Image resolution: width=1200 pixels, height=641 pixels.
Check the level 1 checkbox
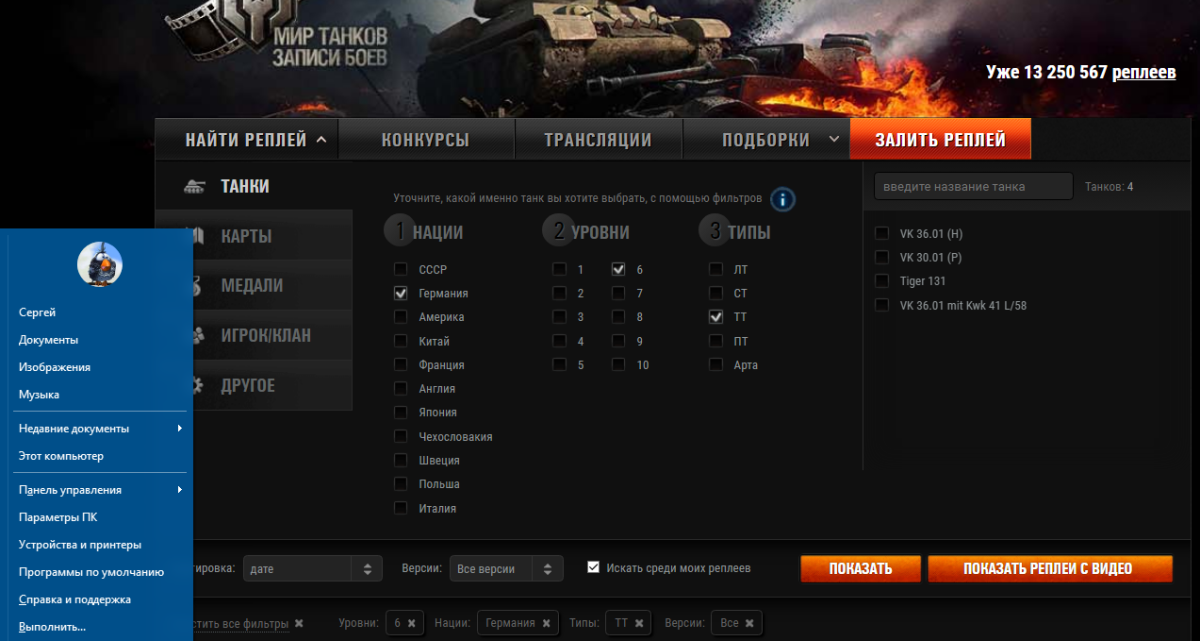pyautogui.click(x=560, y=269)
